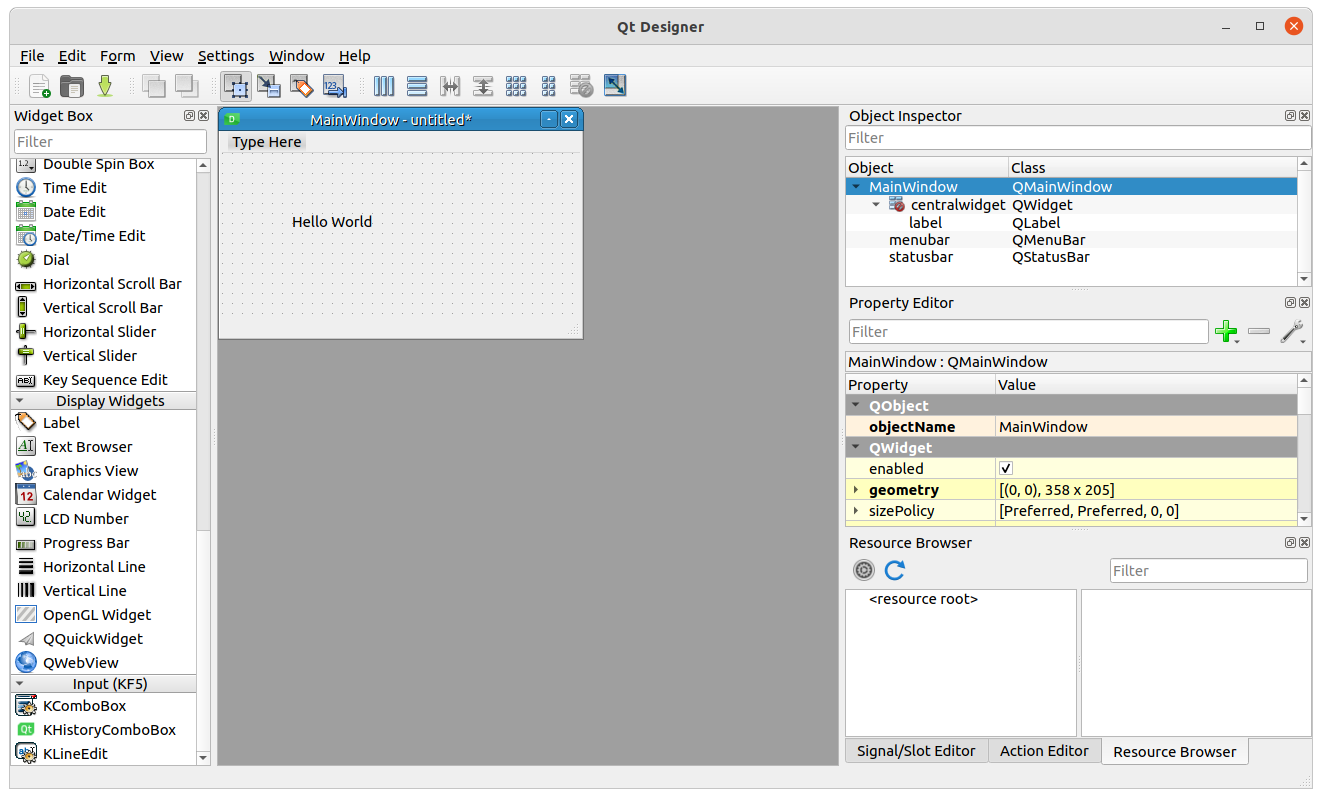Open the Settings menu
The height and width of the screenshot is (798, 1322).
(x=226, y=56)
